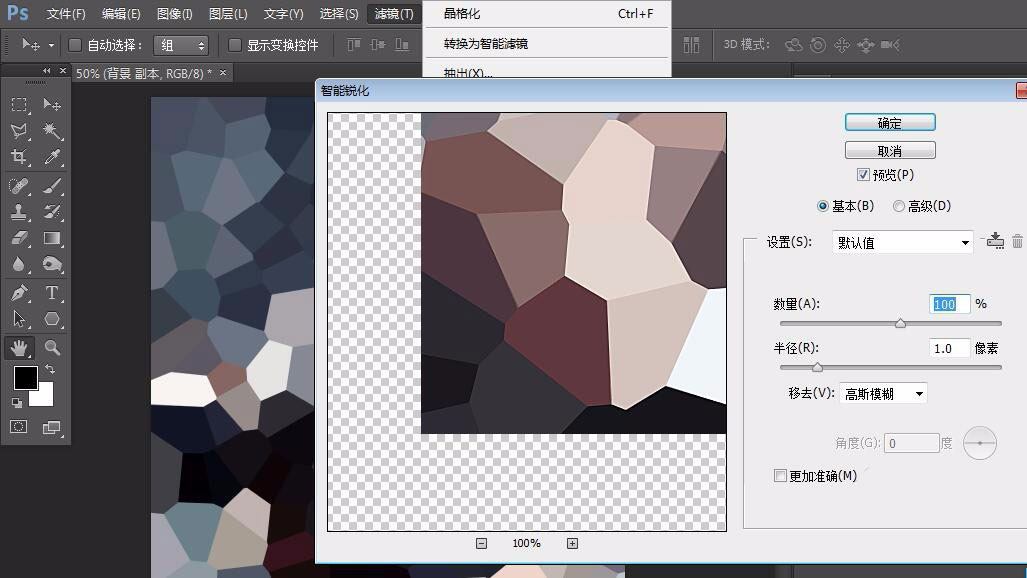
Task: Select the 高级(D) radio option
Action: 899,206
